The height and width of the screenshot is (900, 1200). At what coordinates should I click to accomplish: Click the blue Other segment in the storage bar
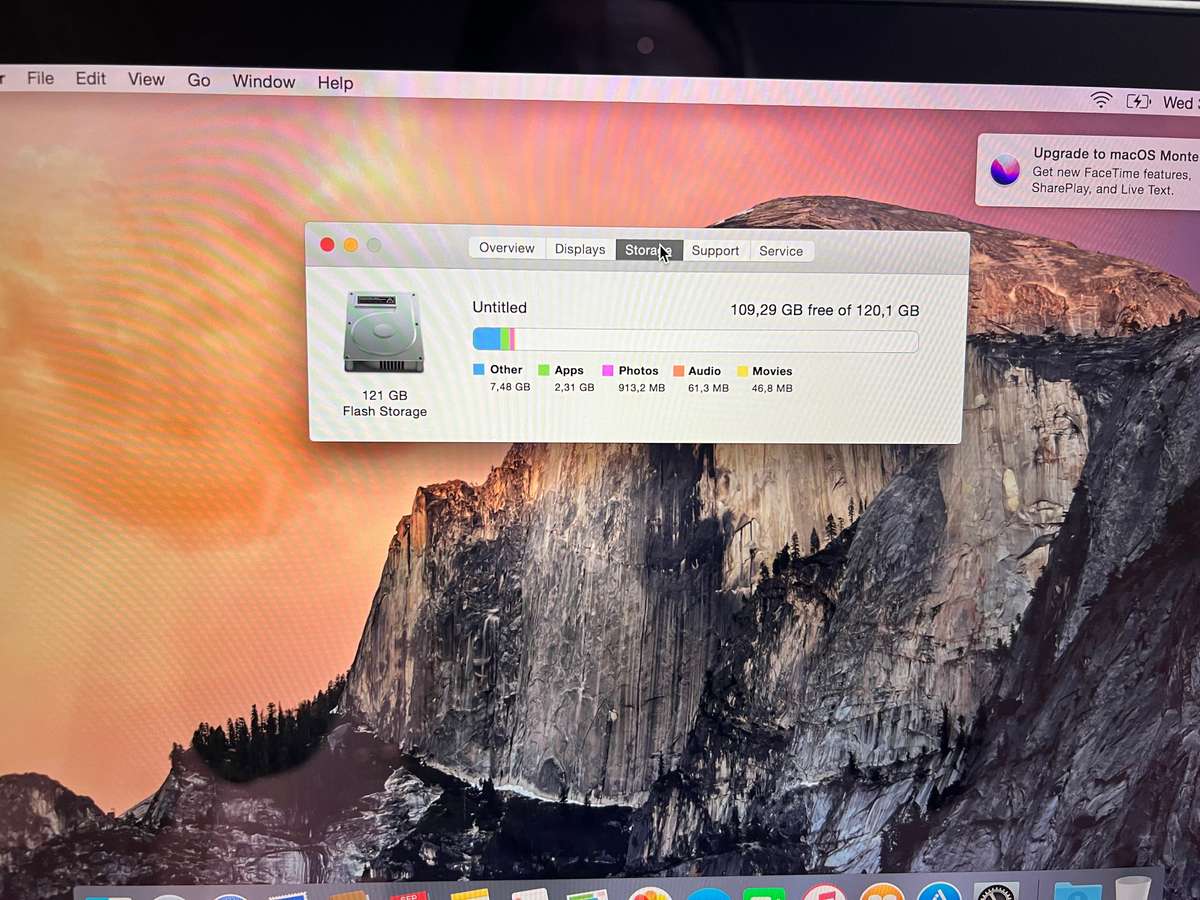[489, 338]
